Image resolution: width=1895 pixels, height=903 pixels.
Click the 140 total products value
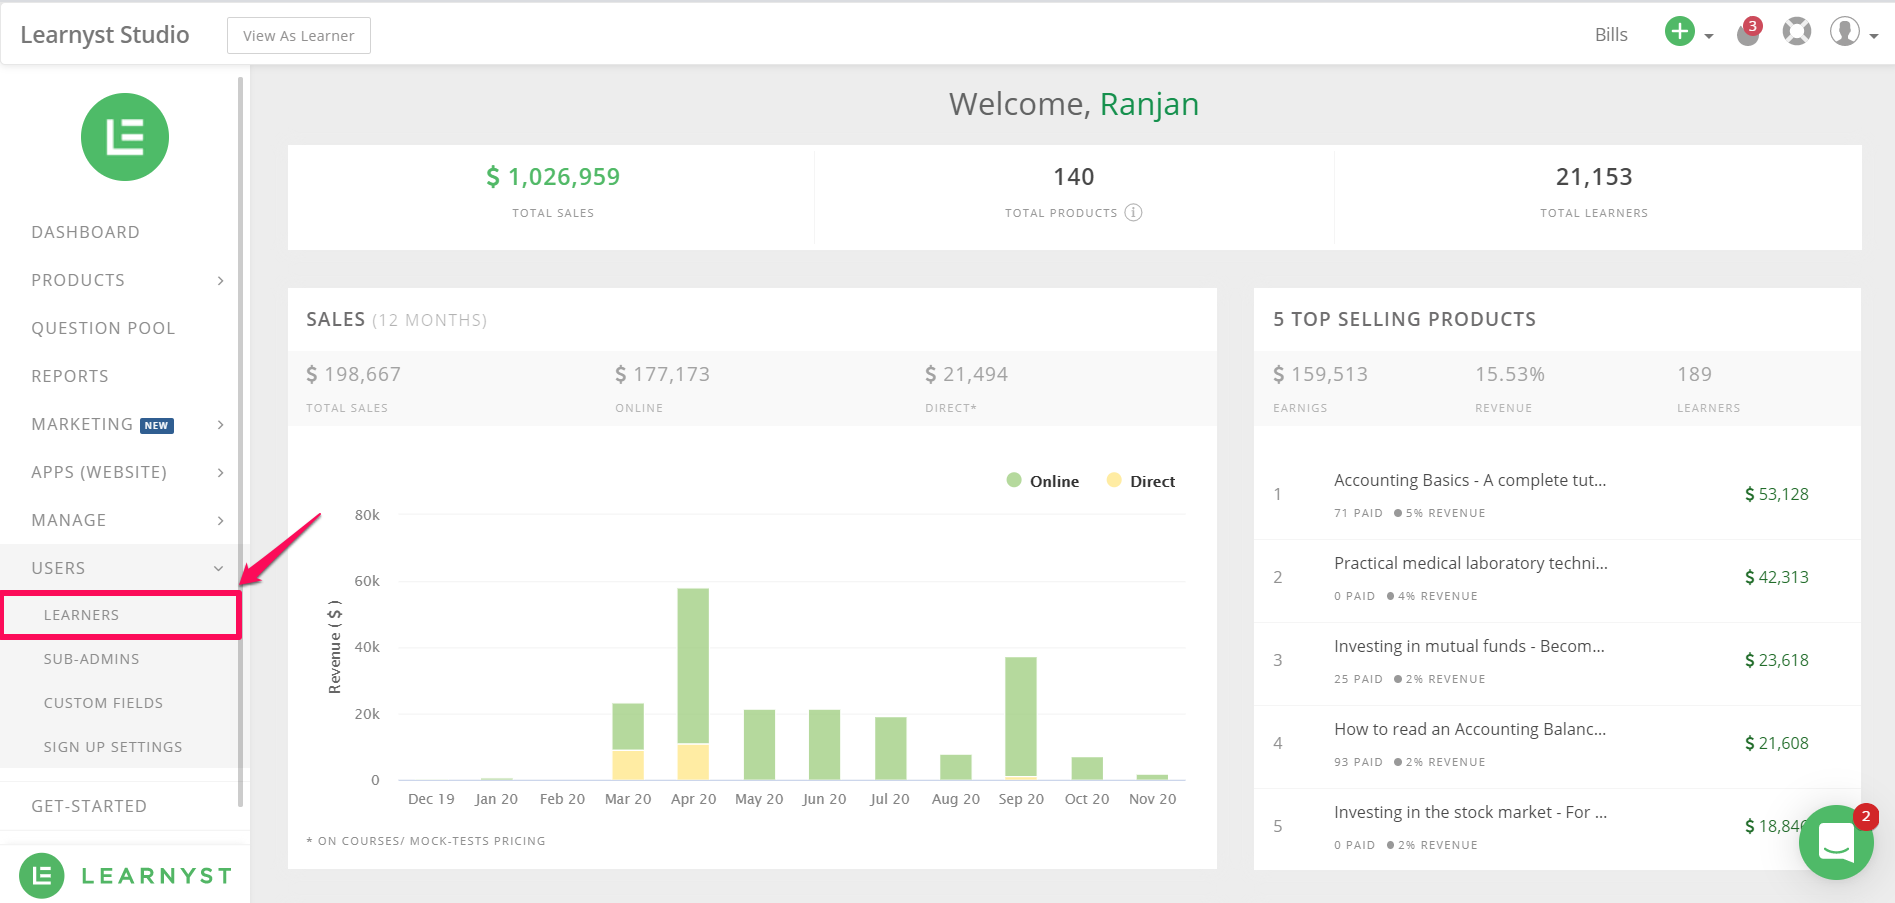[x=1074, y=177]
